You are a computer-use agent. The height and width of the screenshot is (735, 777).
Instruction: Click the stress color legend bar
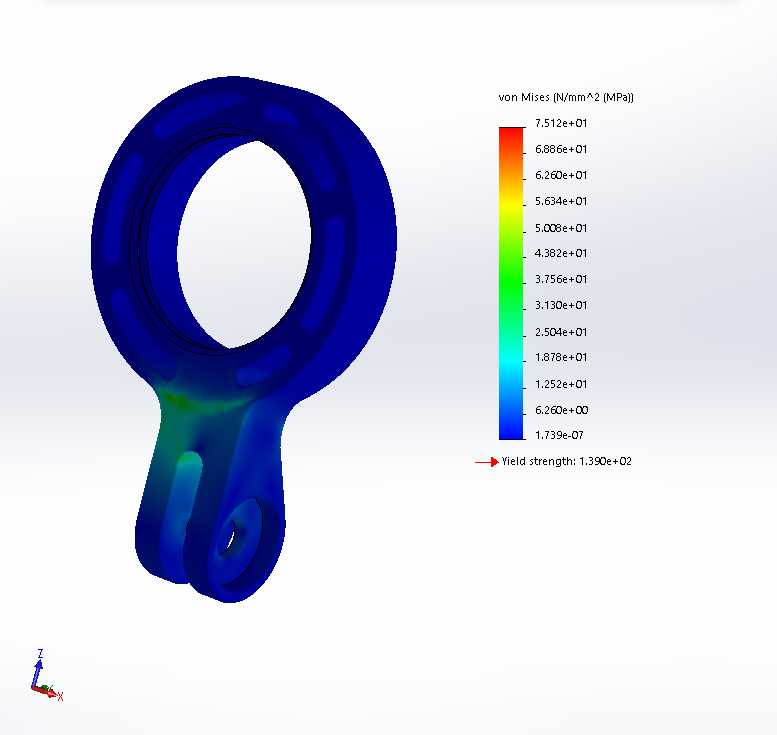point(511,283)
